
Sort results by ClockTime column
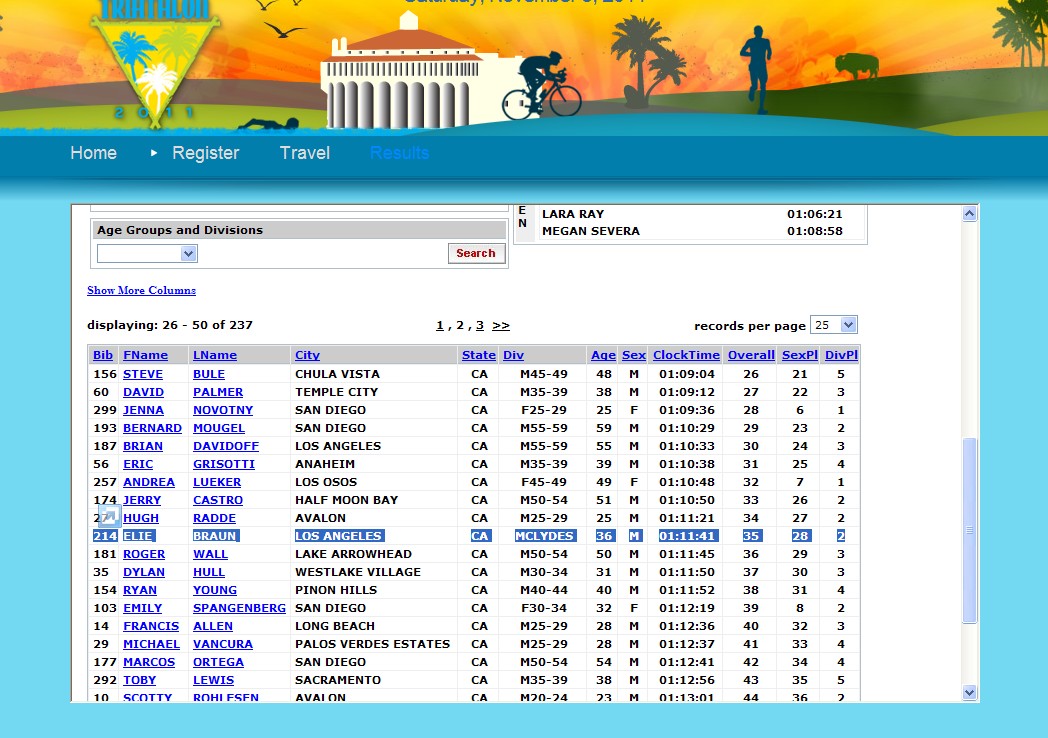[x=685, y=355]
